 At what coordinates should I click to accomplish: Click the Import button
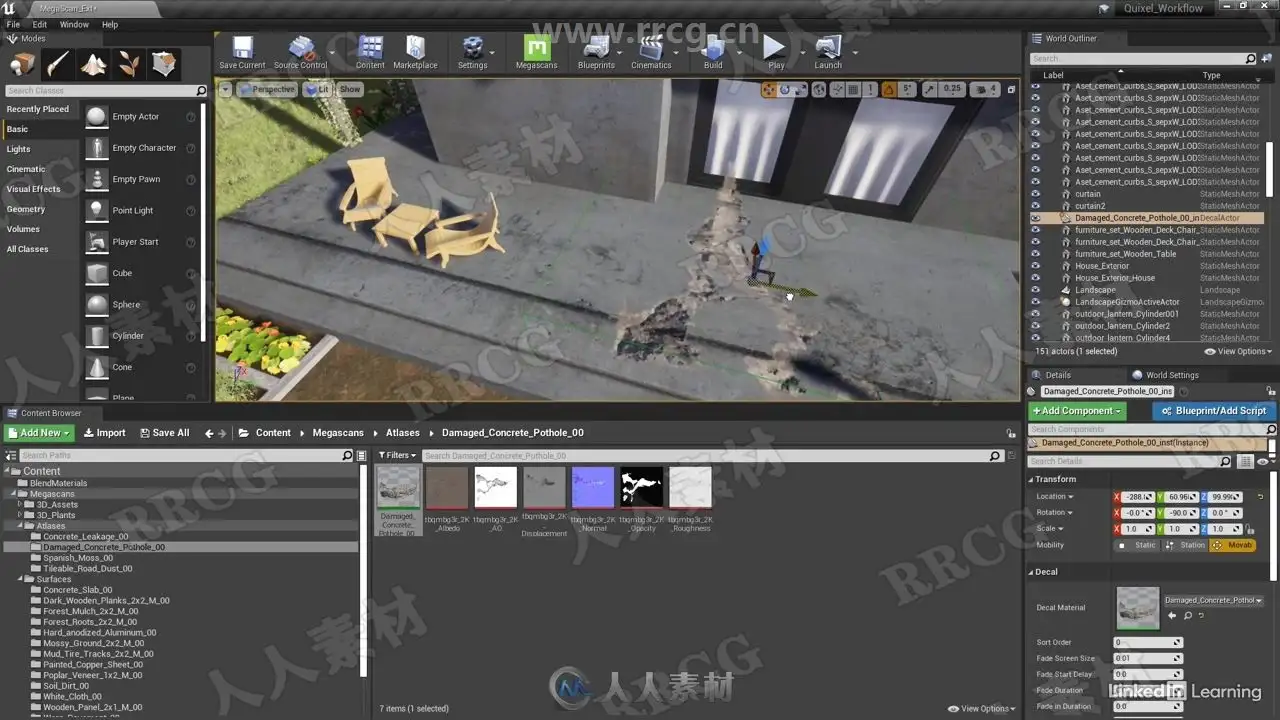(x=104, y=433)
